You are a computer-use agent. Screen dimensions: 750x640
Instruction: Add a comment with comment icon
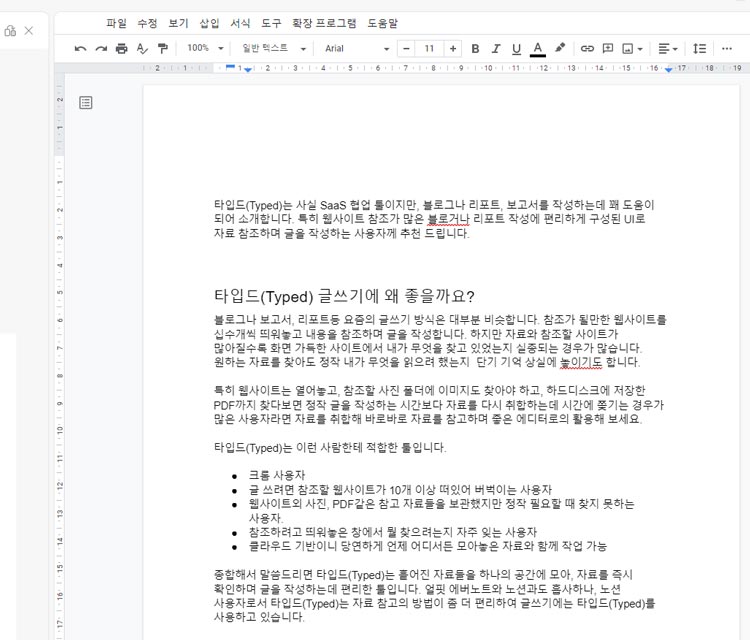pyautogui.click(x=607, y=48)
